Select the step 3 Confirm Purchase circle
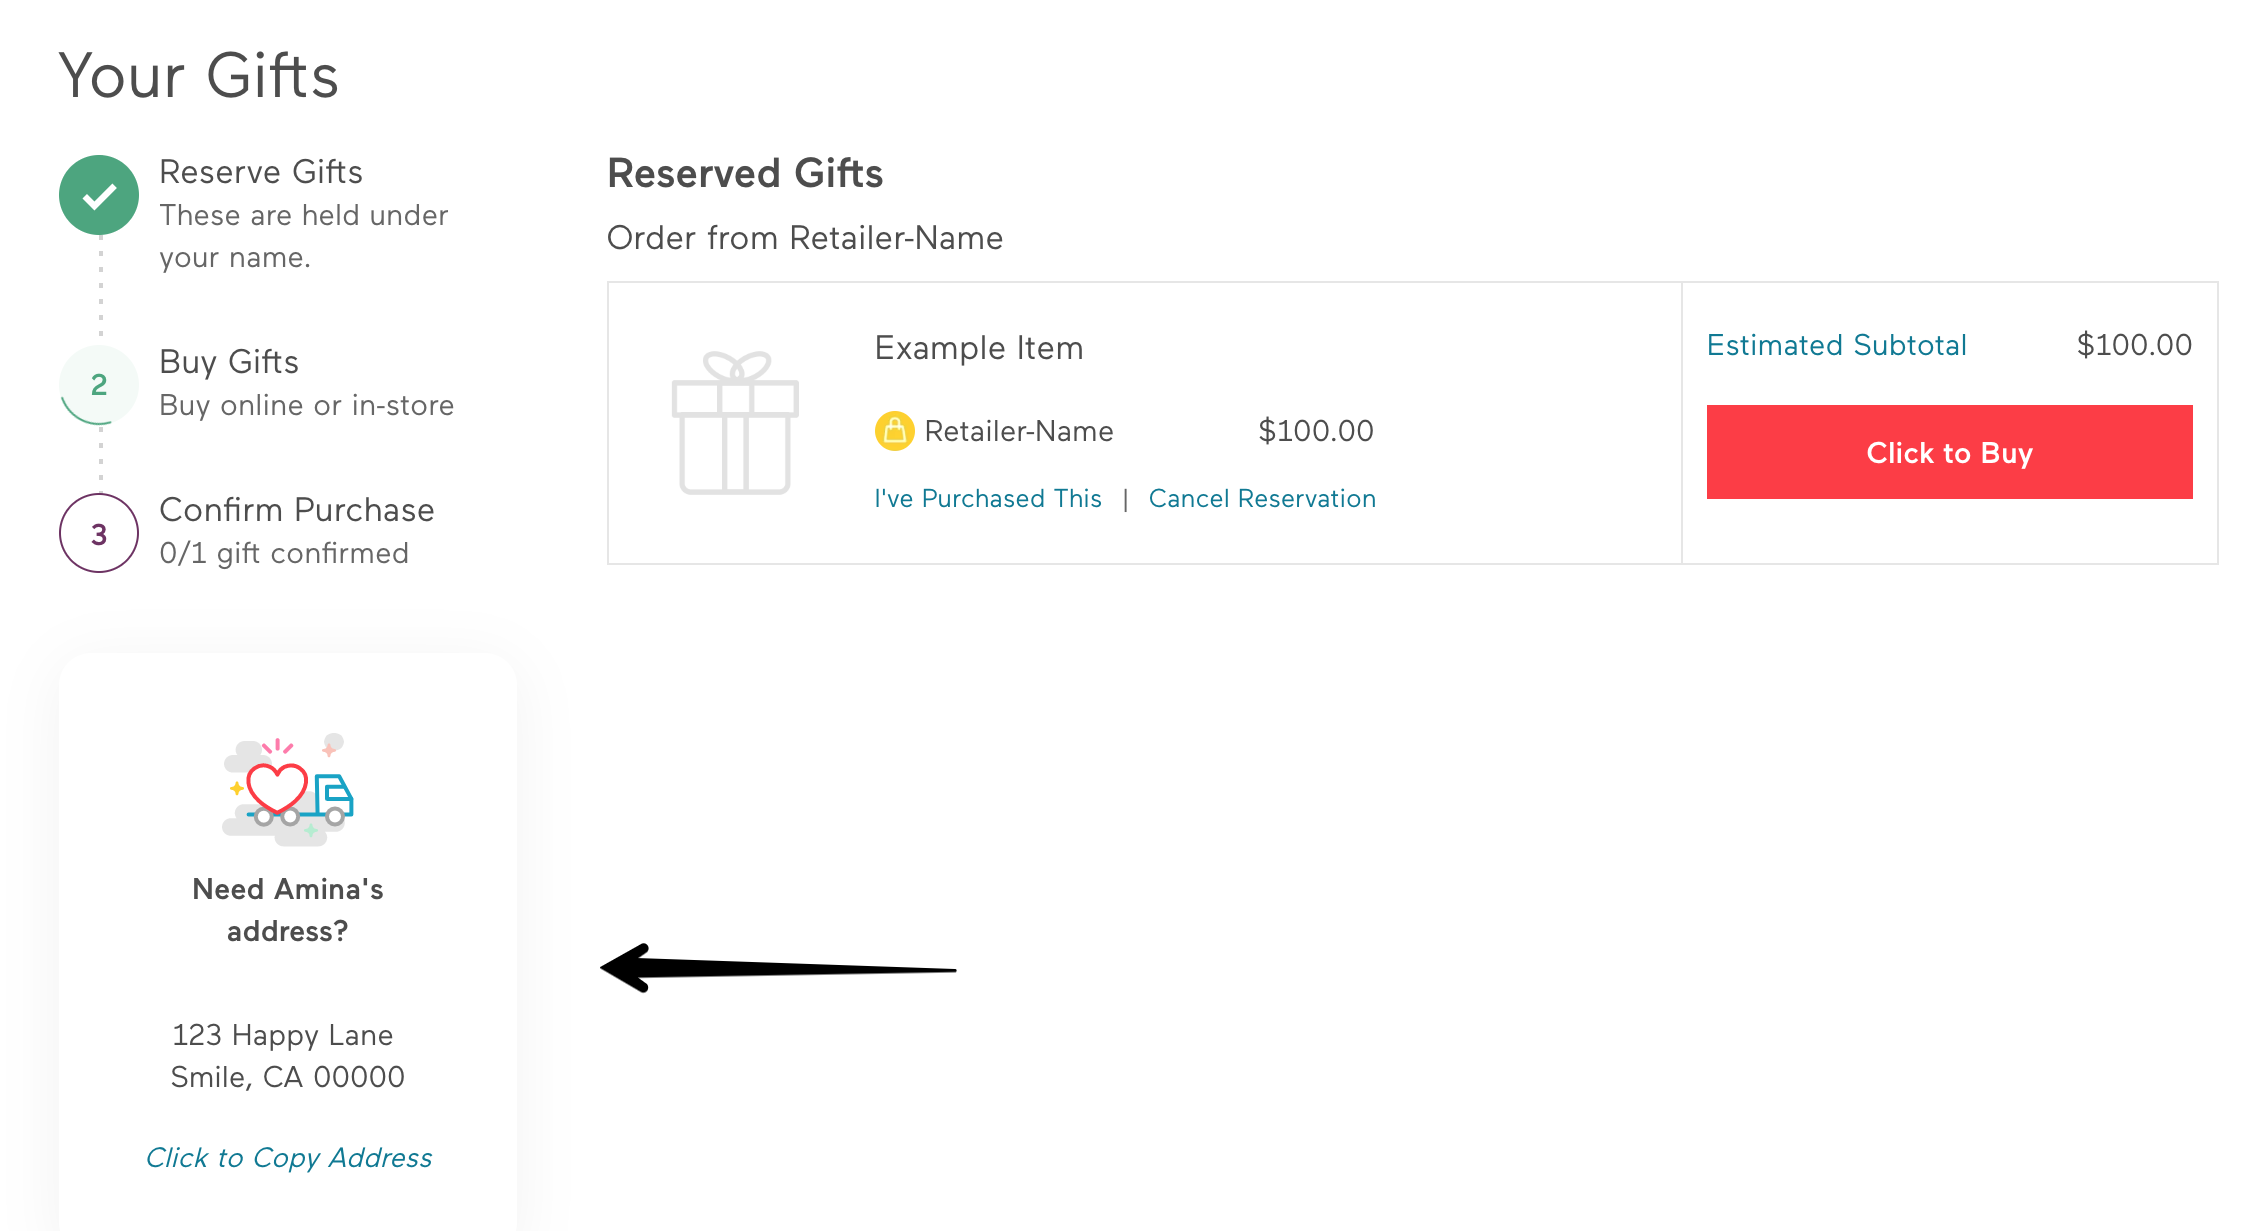 point(99,533)
